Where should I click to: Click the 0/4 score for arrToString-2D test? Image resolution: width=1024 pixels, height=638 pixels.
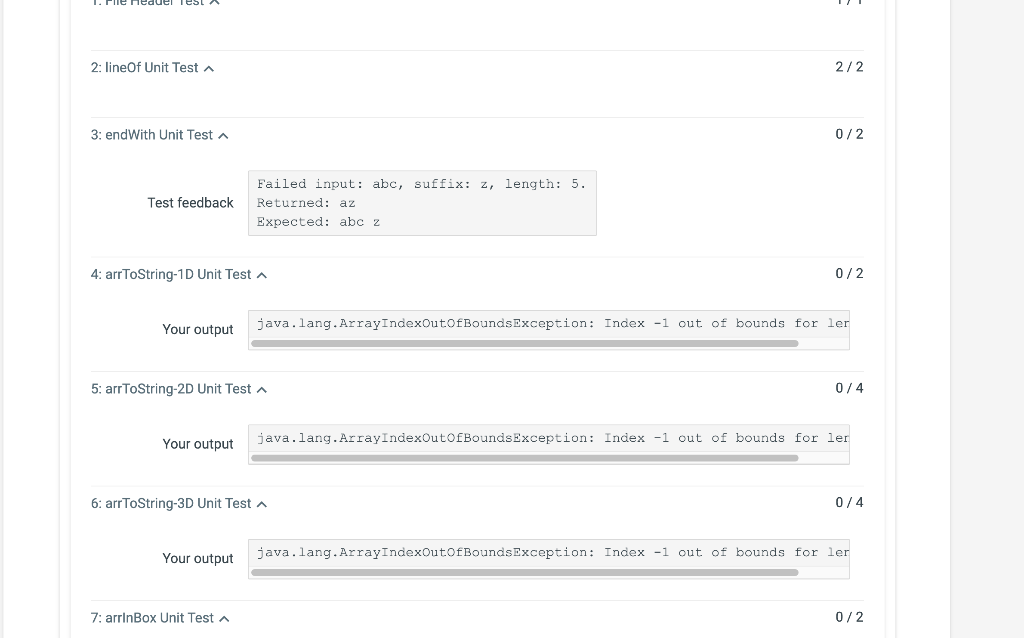coord(847,388)
